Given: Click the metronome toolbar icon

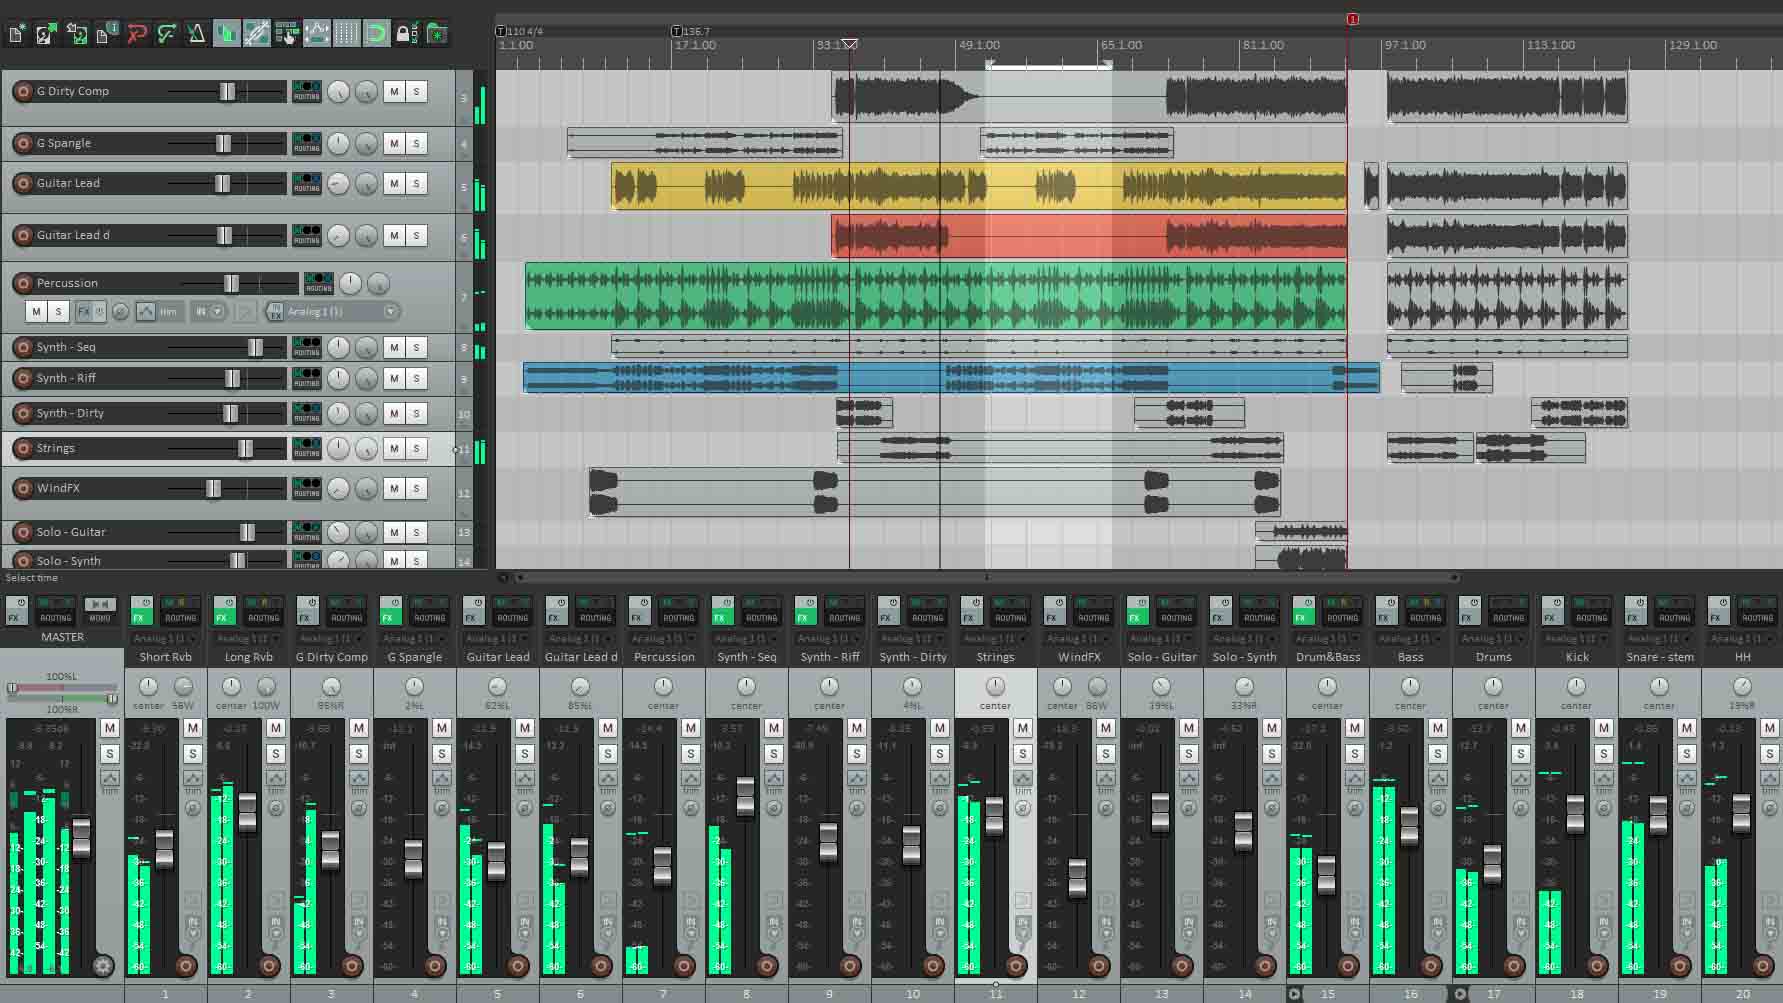Looking at the screenshot, I should 196,35.
